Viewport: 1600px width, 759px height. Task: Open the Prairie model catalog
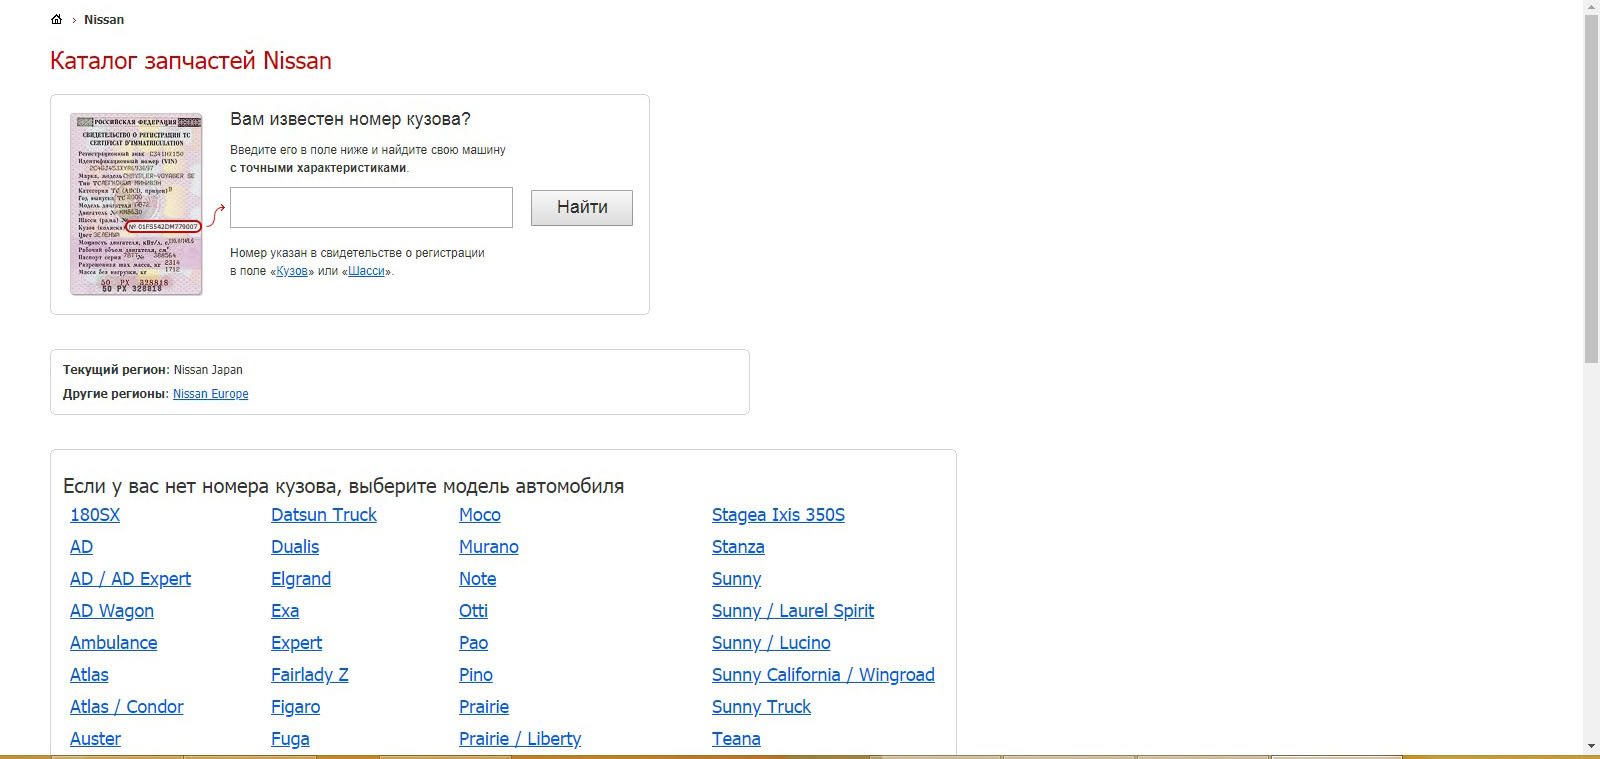tap(484, 707)
